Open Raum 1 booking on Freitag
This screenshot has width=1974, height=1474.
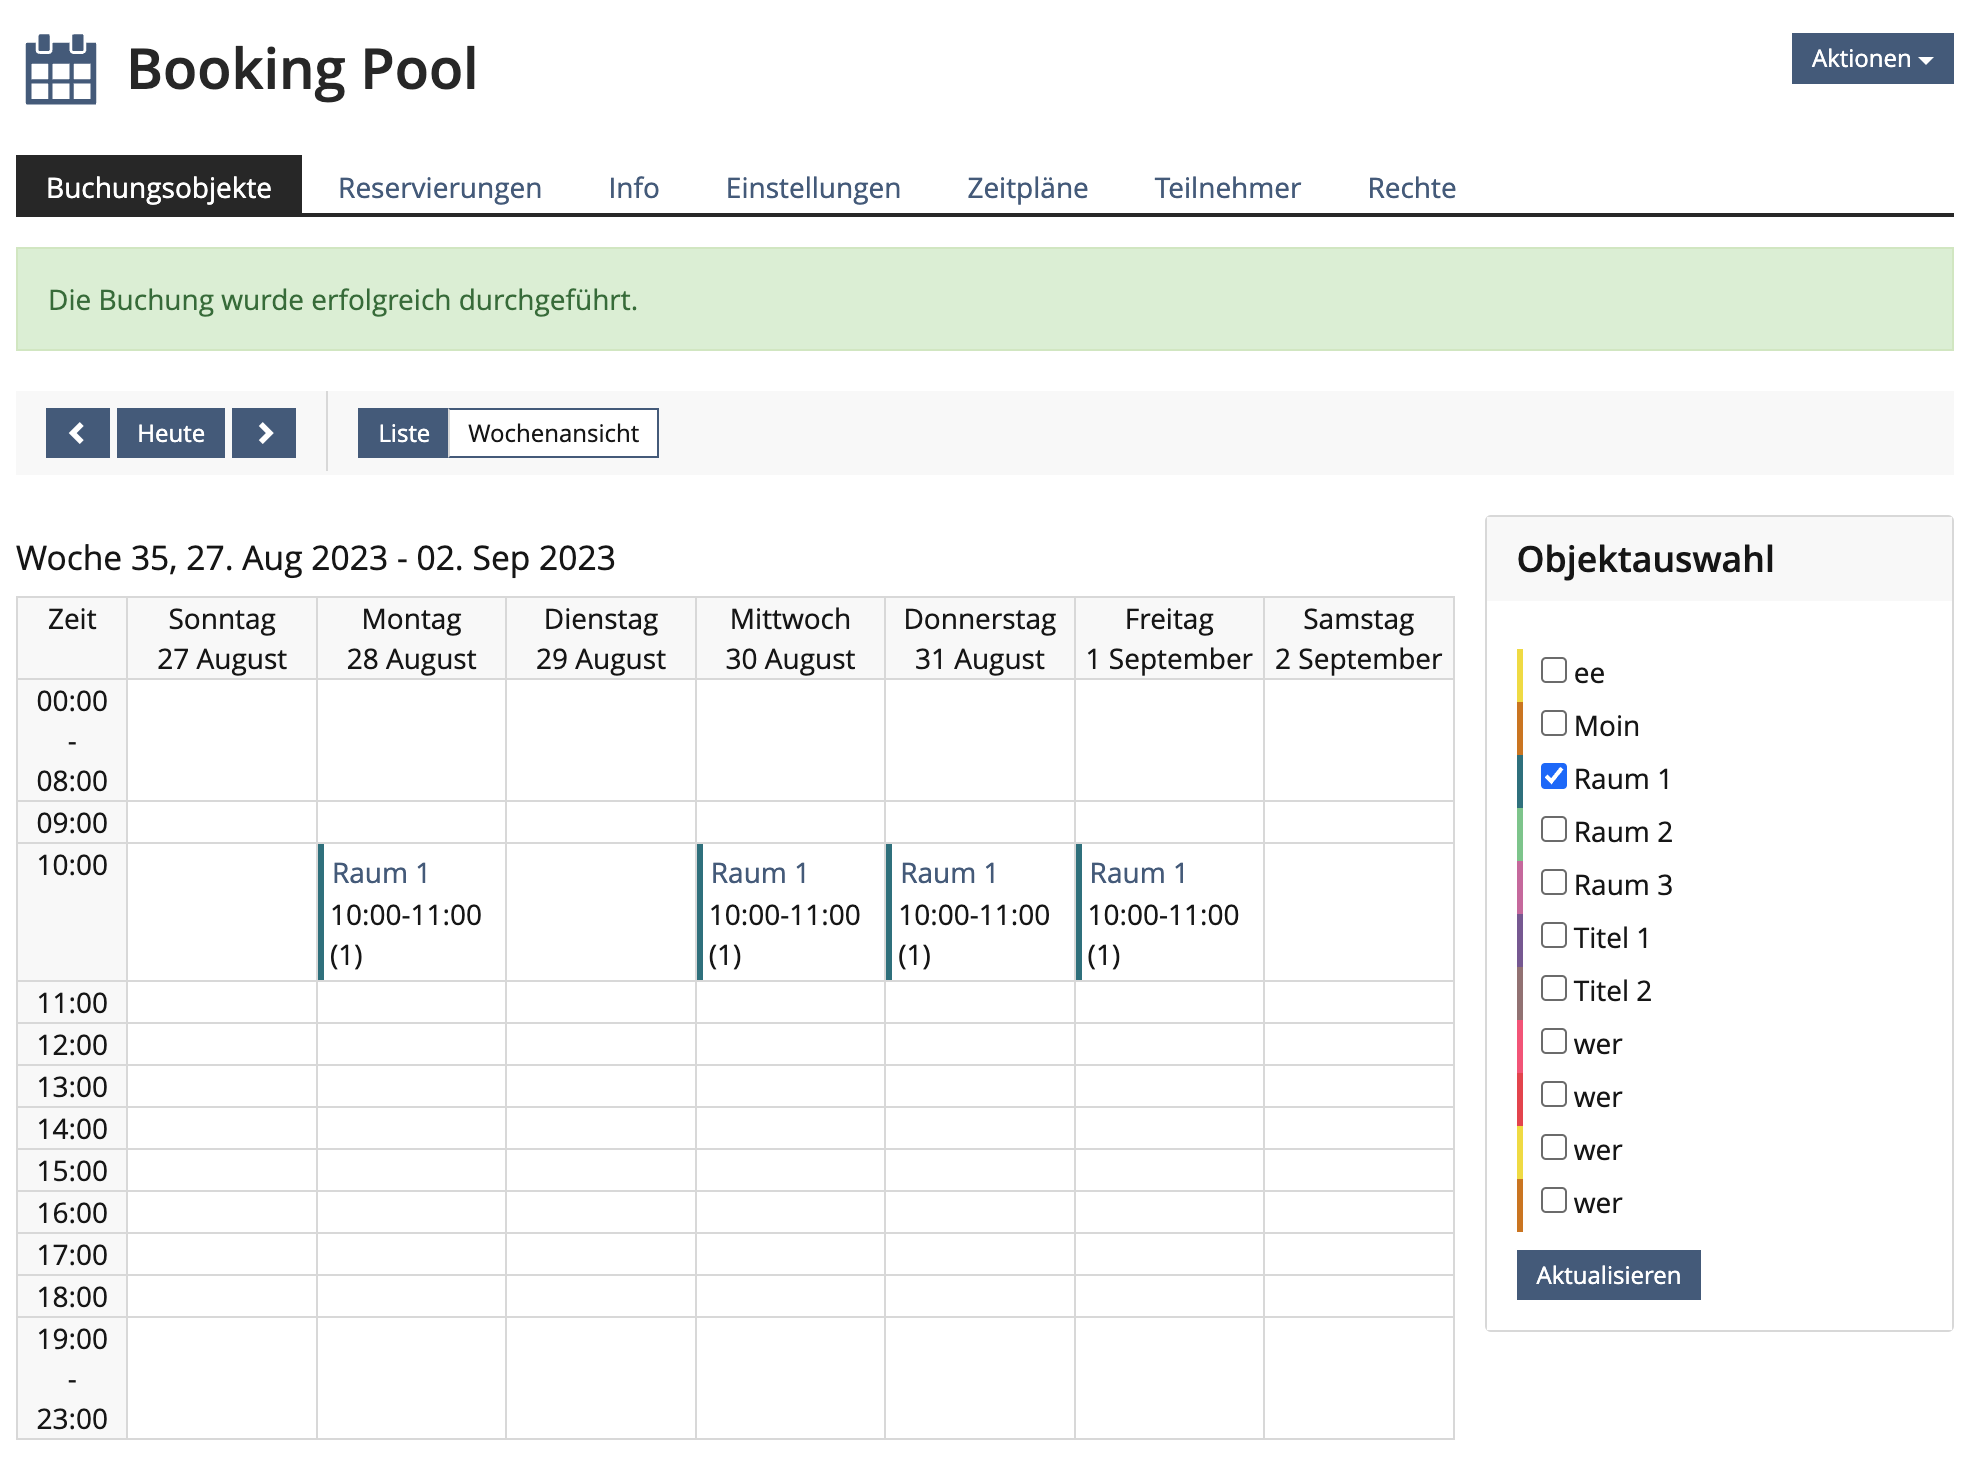tap(1137, 873)
